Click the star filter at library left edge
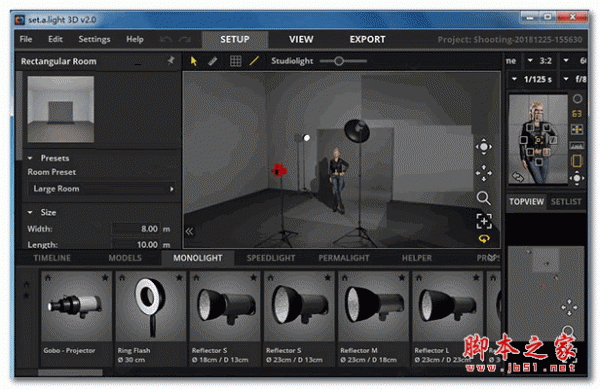Image resolution: width=600 pixels, height=389 pixels. (x=26, y=295)
